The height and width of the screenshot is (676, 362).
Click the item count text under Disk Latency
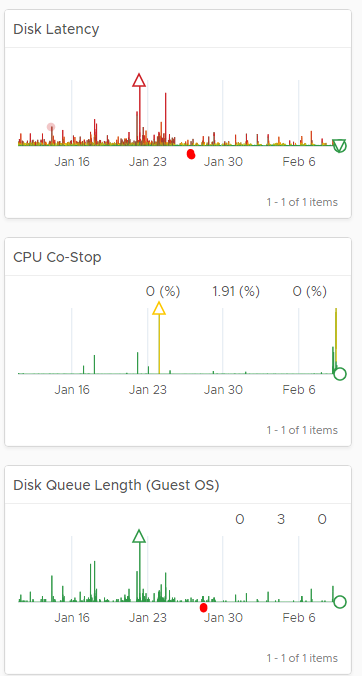coord(302,202)
